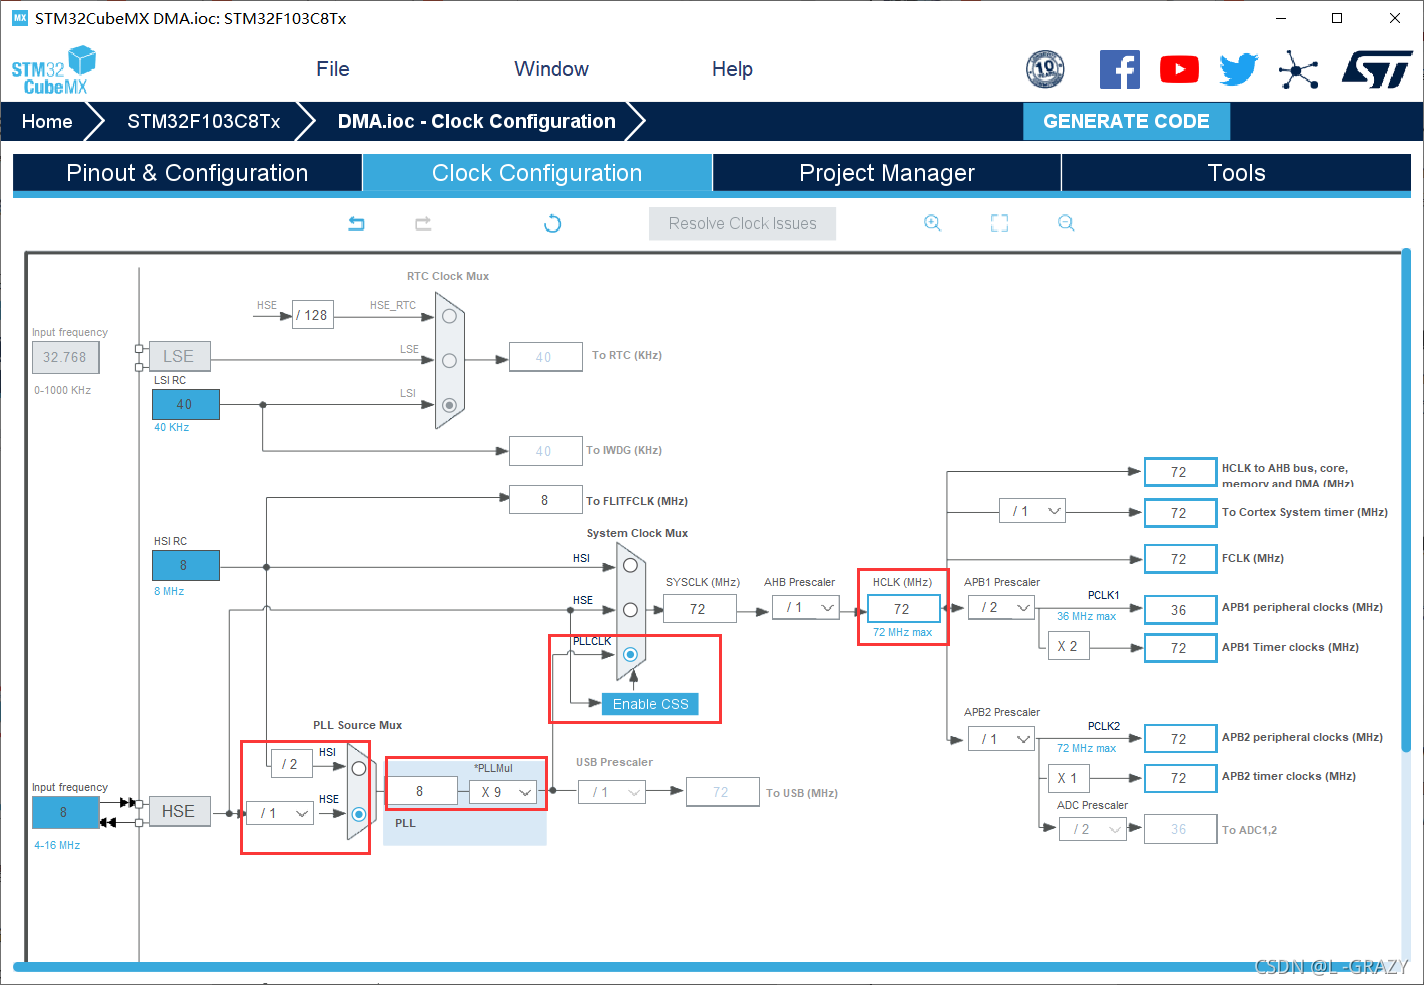Select HSE_RTC as RTC clock source

449,316
